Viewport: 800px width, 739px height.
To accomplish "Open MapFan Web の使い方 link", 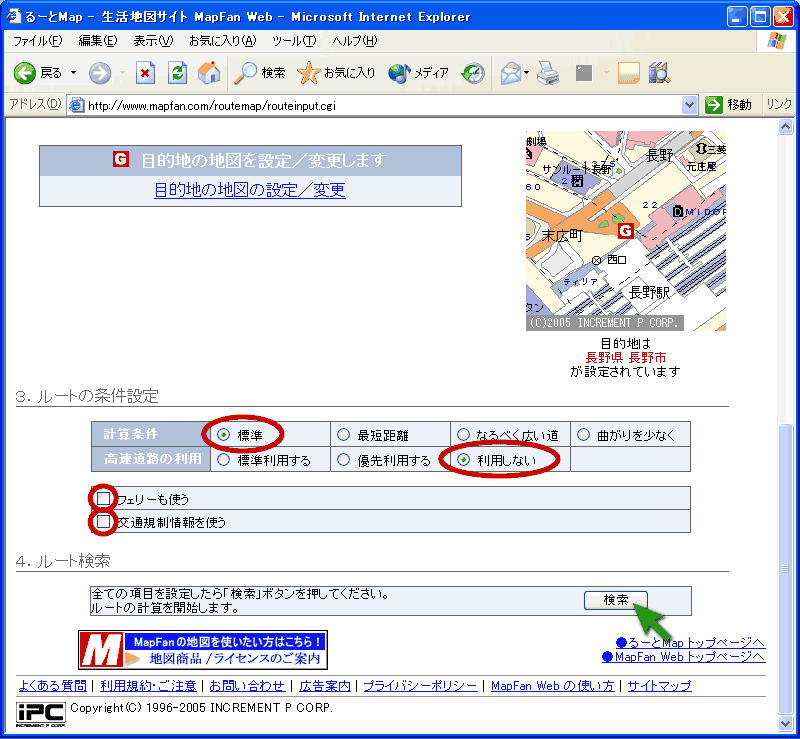I will (553, 686).
